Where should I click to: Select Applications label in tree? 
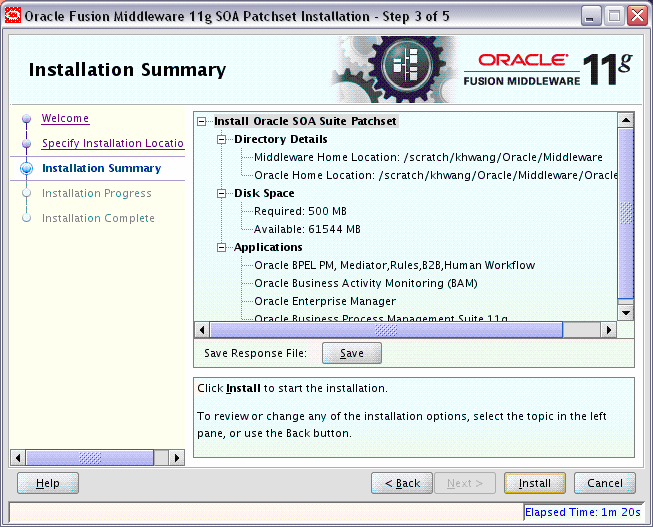click(268, 247)
